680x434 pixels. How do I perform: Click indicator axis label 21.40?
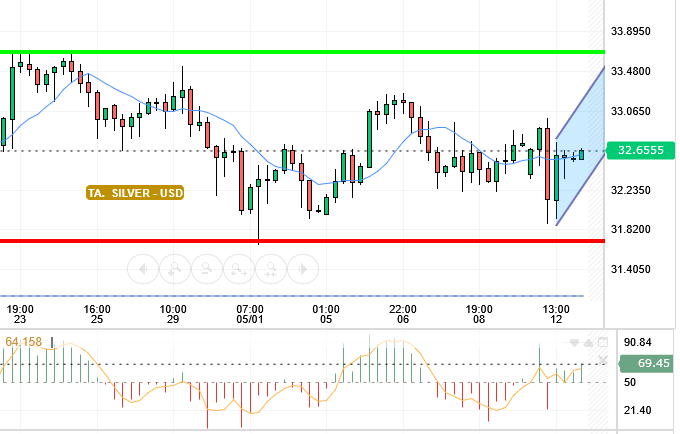pos(638,410)
